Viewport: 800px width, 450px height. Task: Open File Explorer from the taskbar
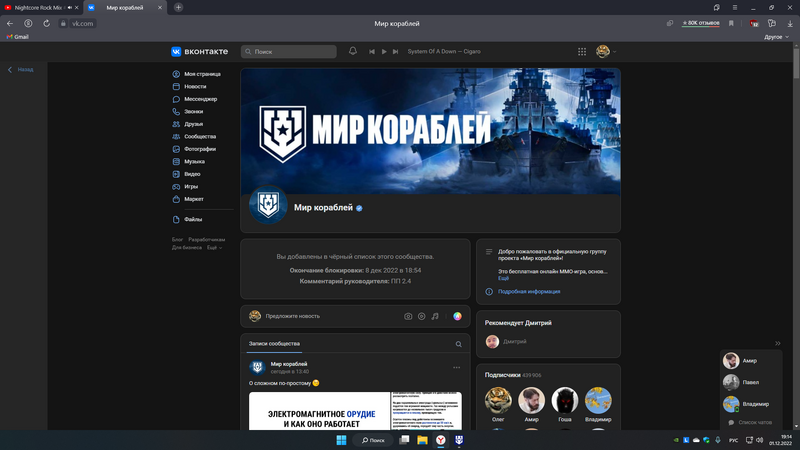point(422,440)
